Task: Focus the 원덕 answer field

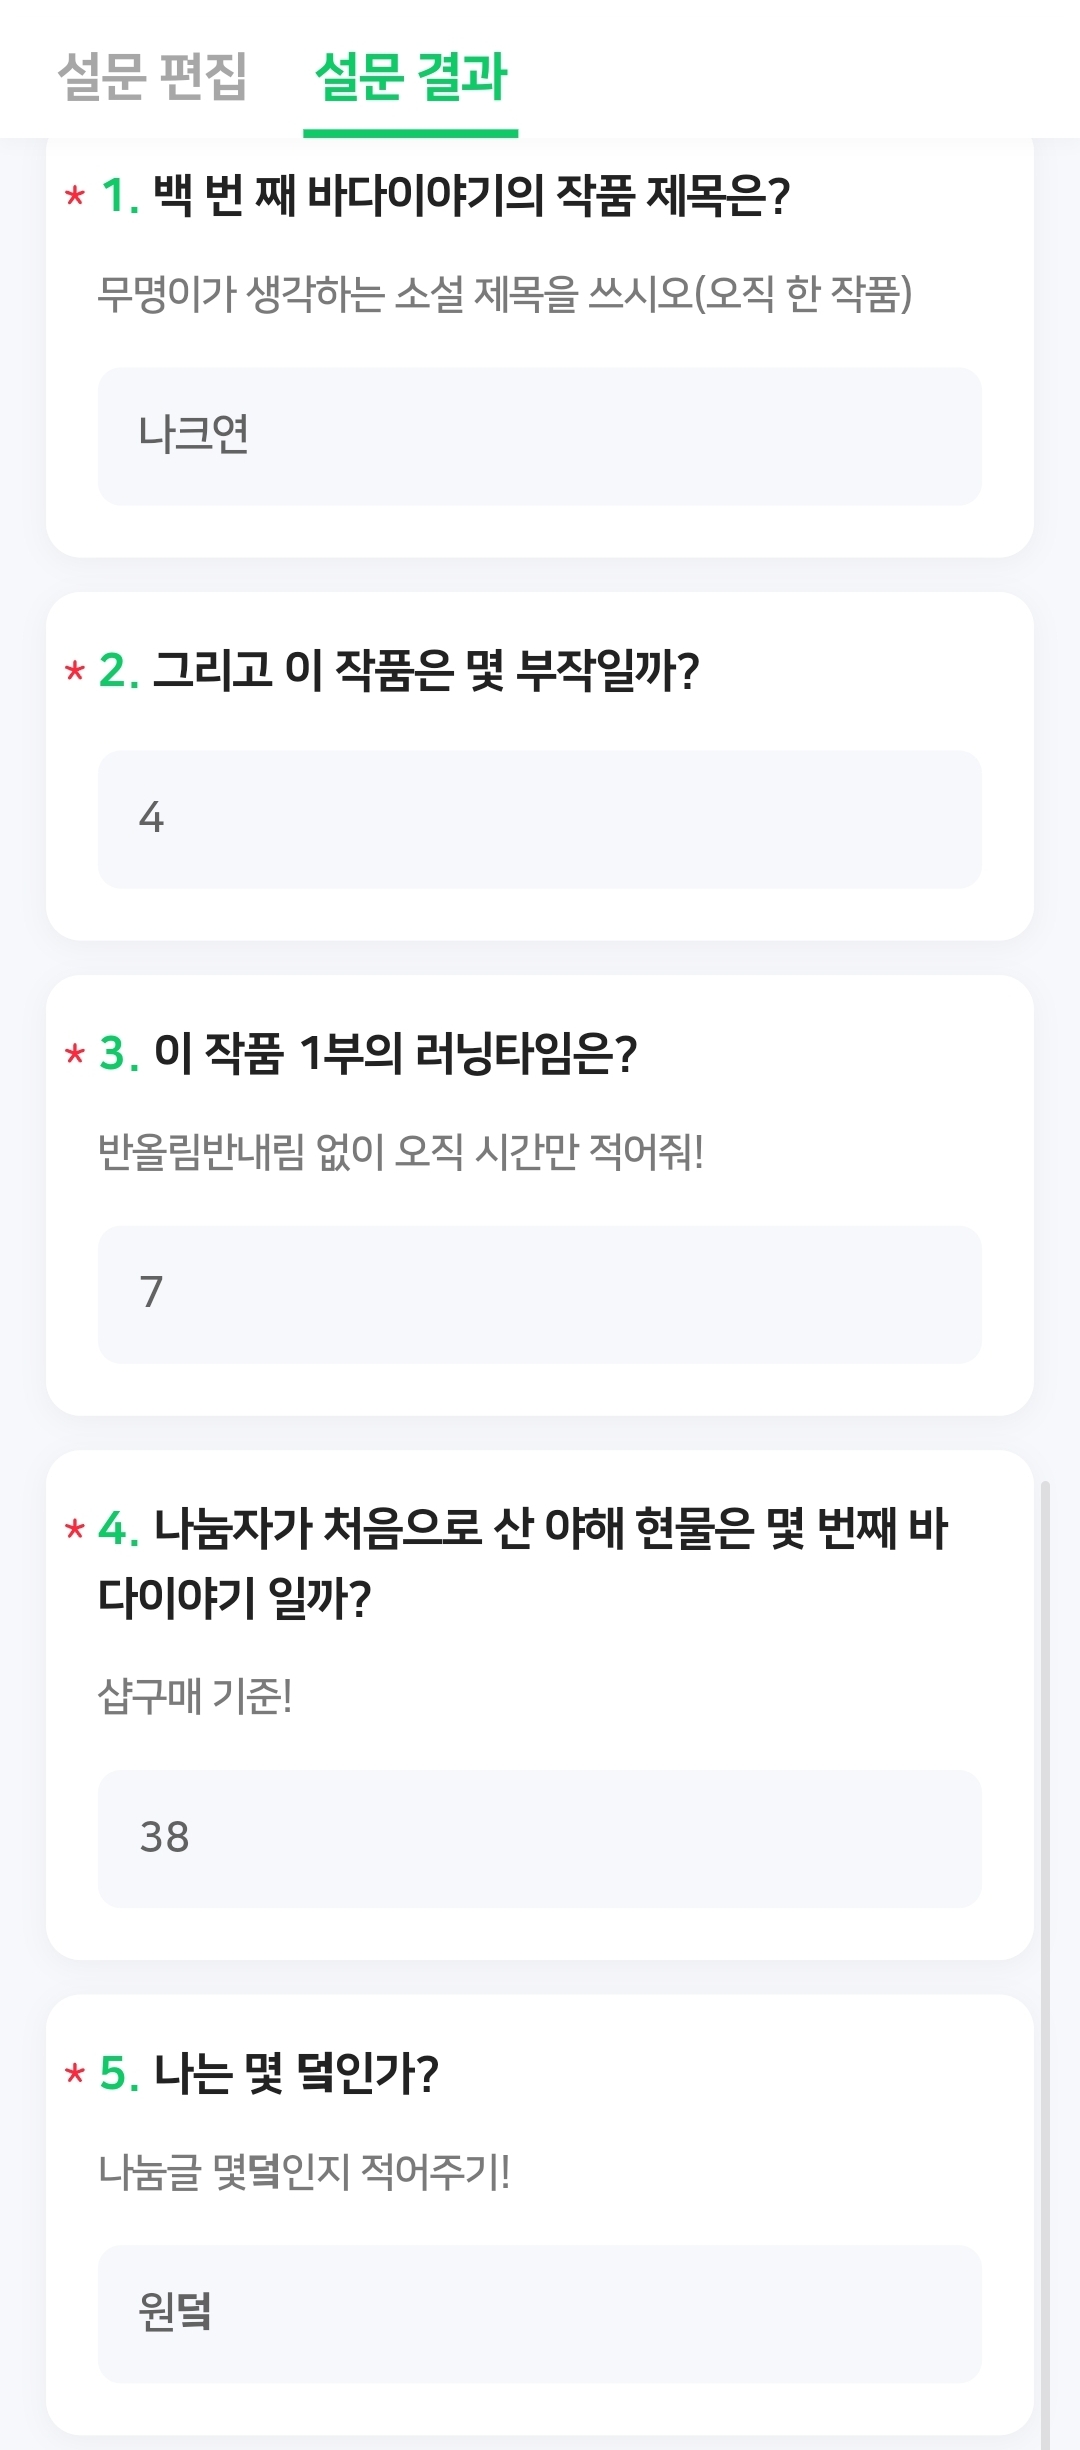Action: [539, 2313]
